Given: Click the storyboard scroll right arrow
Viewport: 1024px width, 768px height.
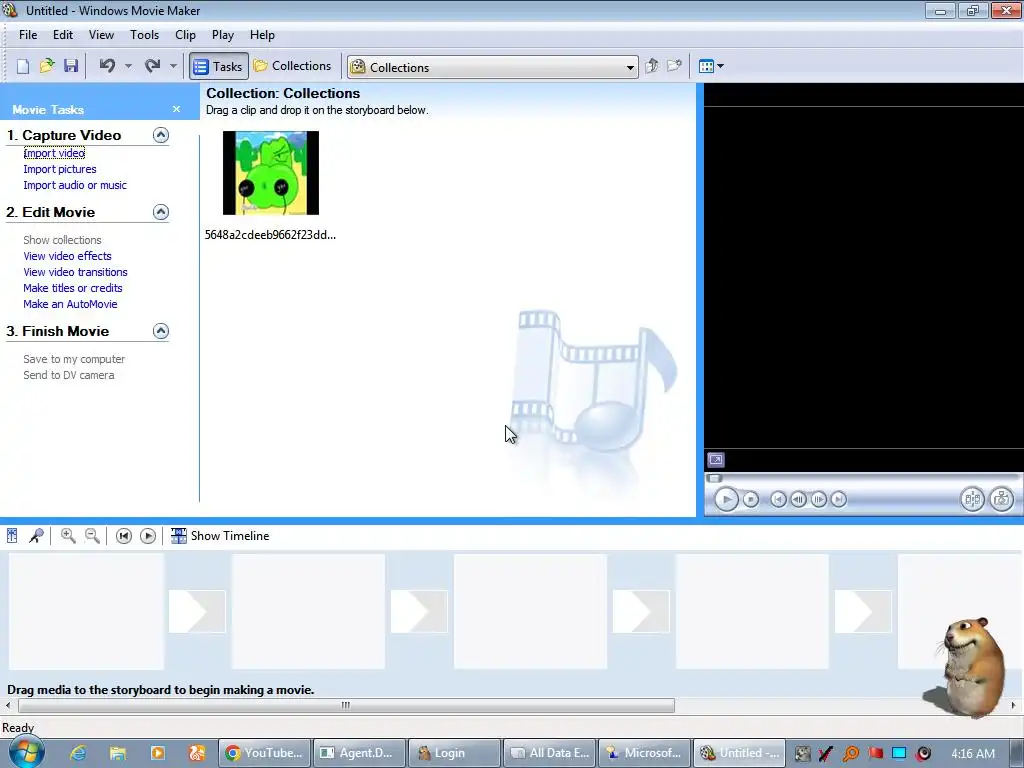Looking at the screenshot, I should [1014, 705].
